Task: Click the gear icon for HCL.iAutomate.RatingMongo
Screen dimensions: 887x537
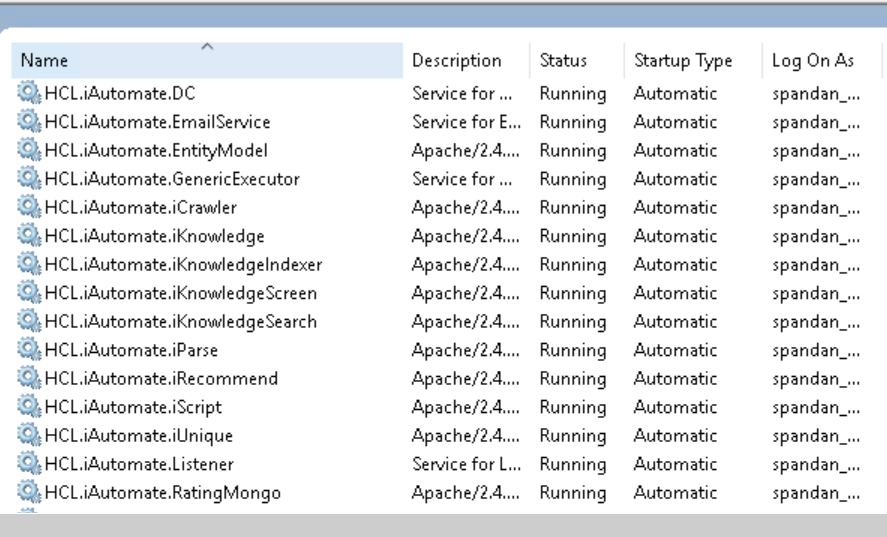Action: pos(29,492)
